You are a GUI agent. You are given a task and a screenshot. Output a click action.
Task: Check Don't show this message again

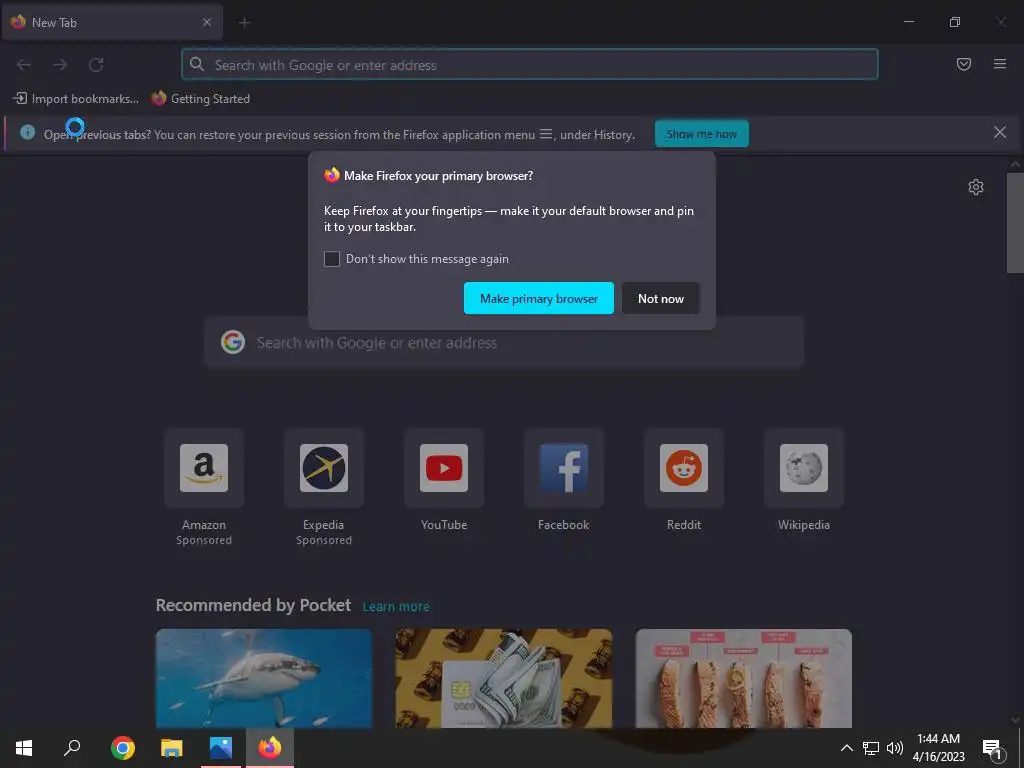pyautogui.click(x=332, y=259)
